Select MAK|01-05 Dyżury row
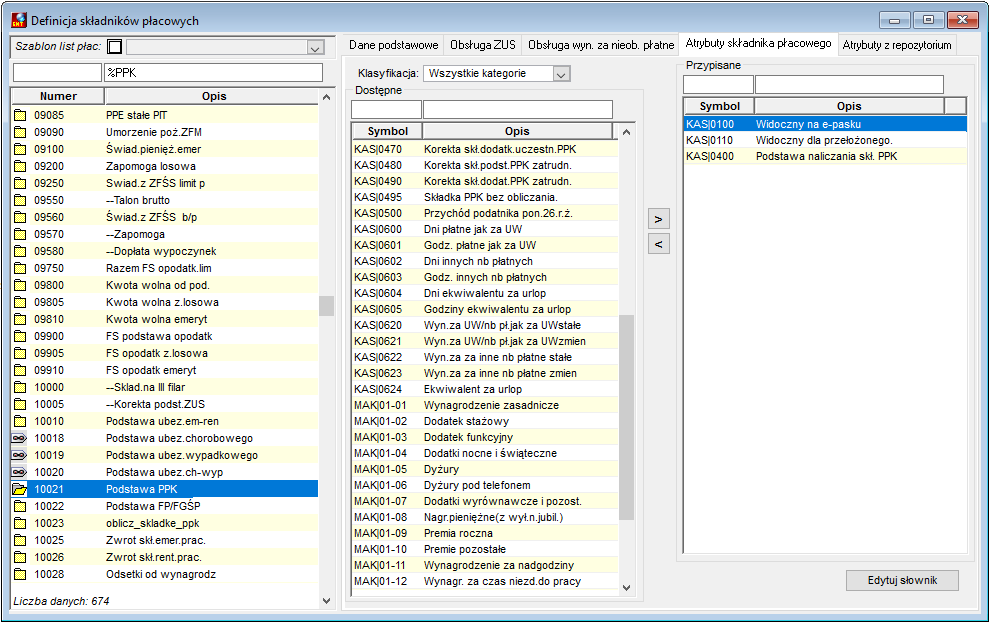The height and width of the screenshot is (624, 990). (485, 469)
